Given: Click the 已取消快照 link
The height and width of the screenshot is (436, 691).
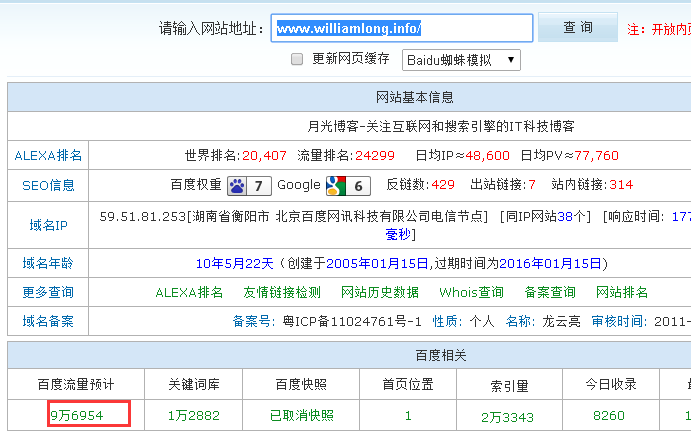Looking at the screenshot, I should (x=302, y=415).
